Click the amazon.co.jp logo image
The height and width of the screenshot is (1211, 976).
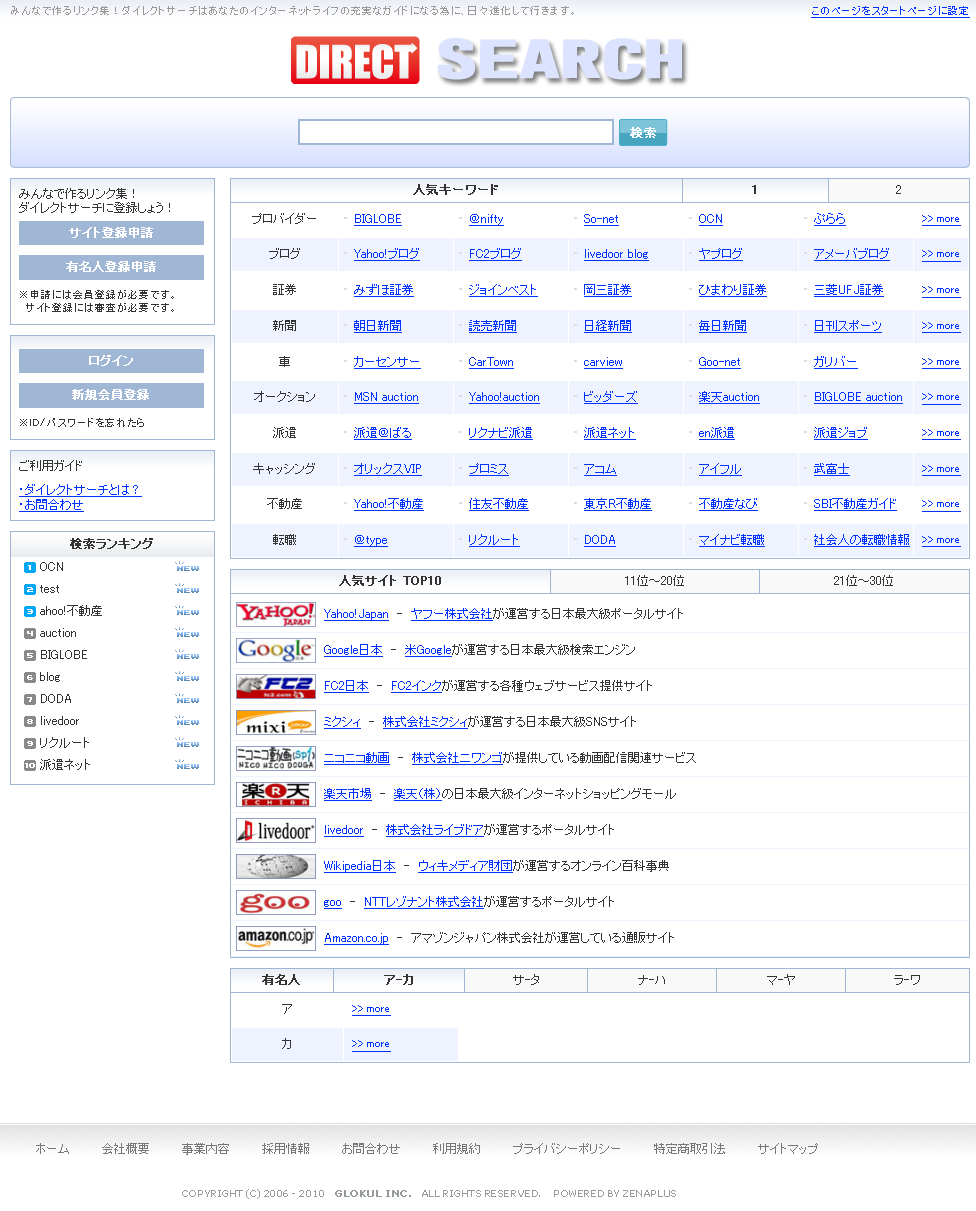(276, 938)
